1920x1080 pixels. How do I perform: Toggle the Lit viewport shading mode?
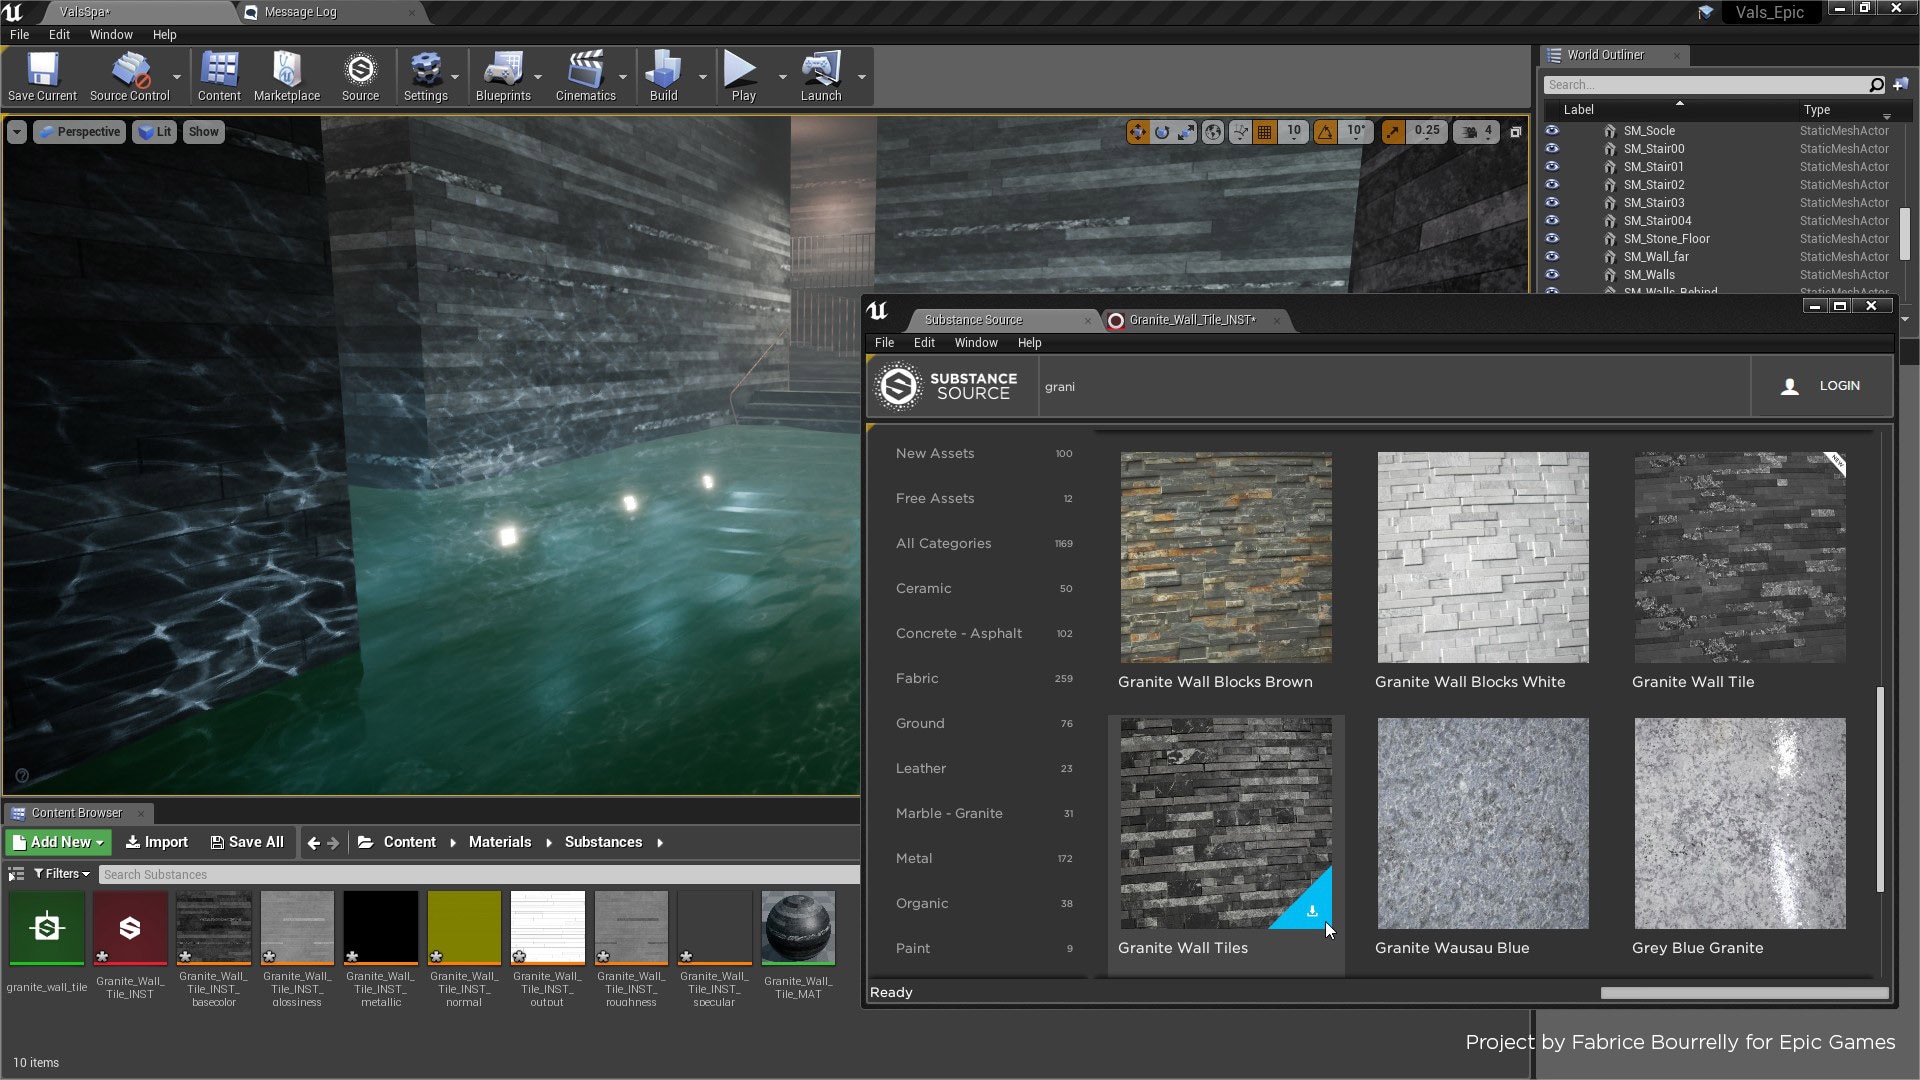tap(154, 131)
